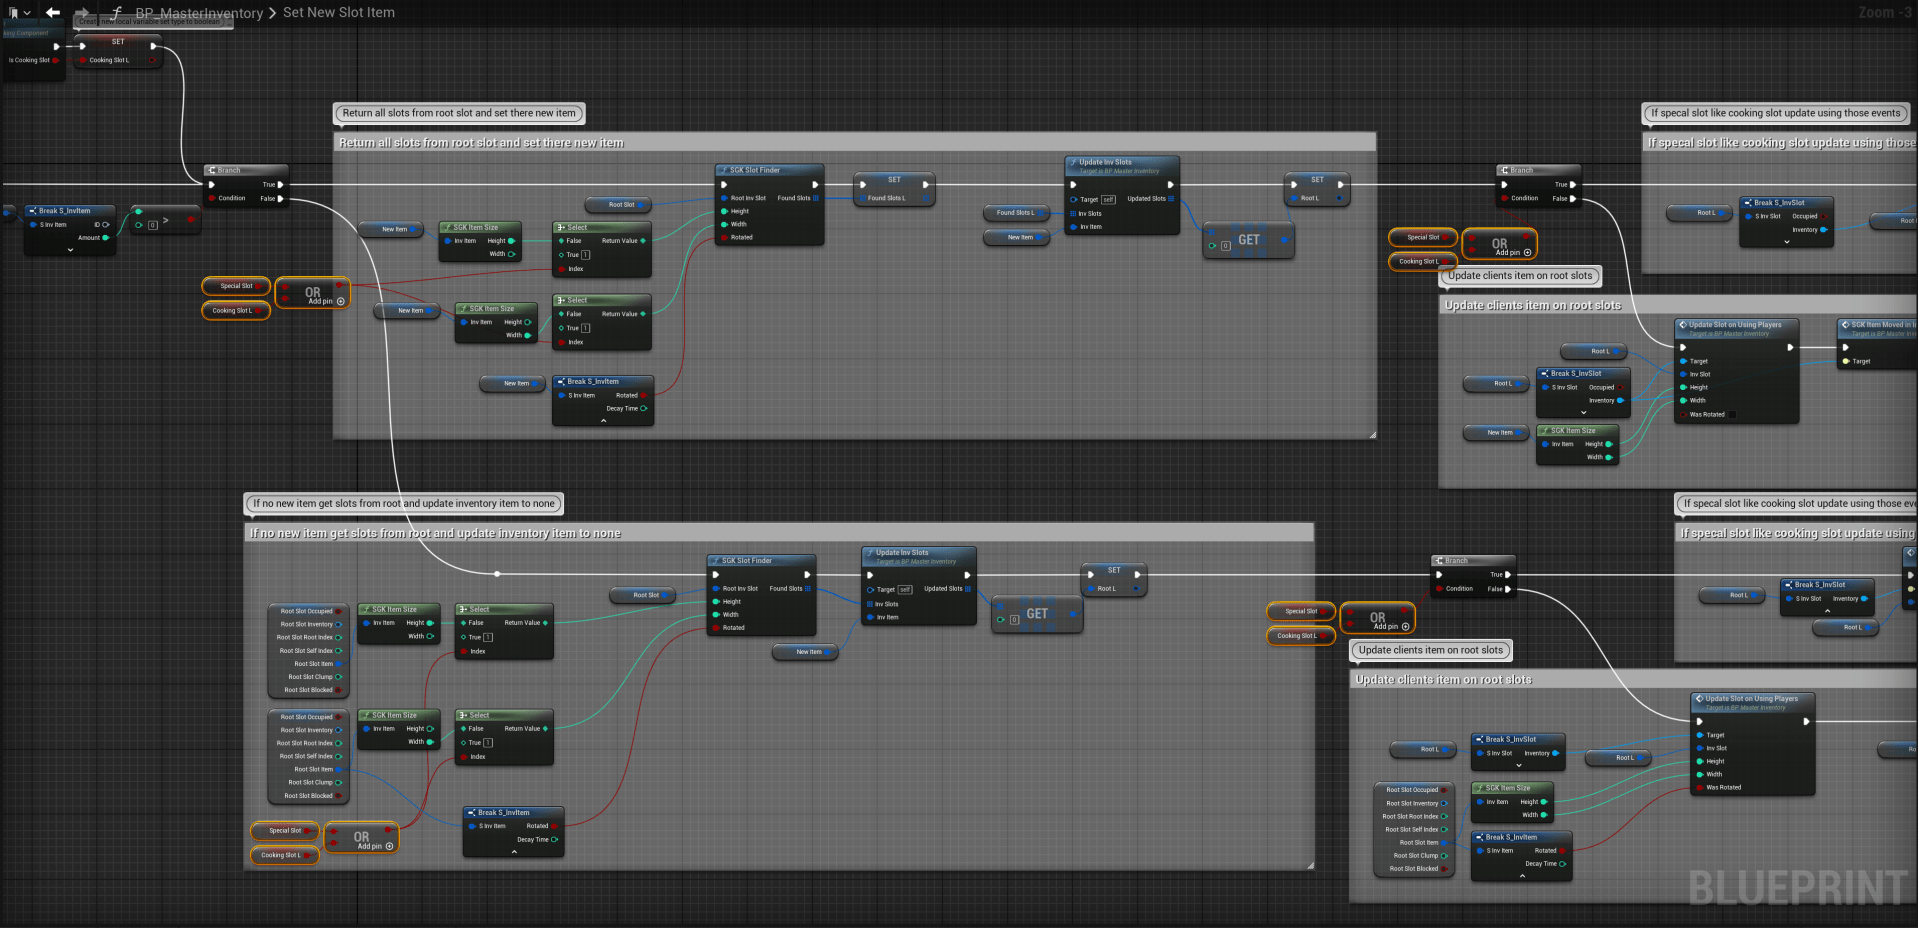Open the bookmark dropdown chevron

[27, 13]
